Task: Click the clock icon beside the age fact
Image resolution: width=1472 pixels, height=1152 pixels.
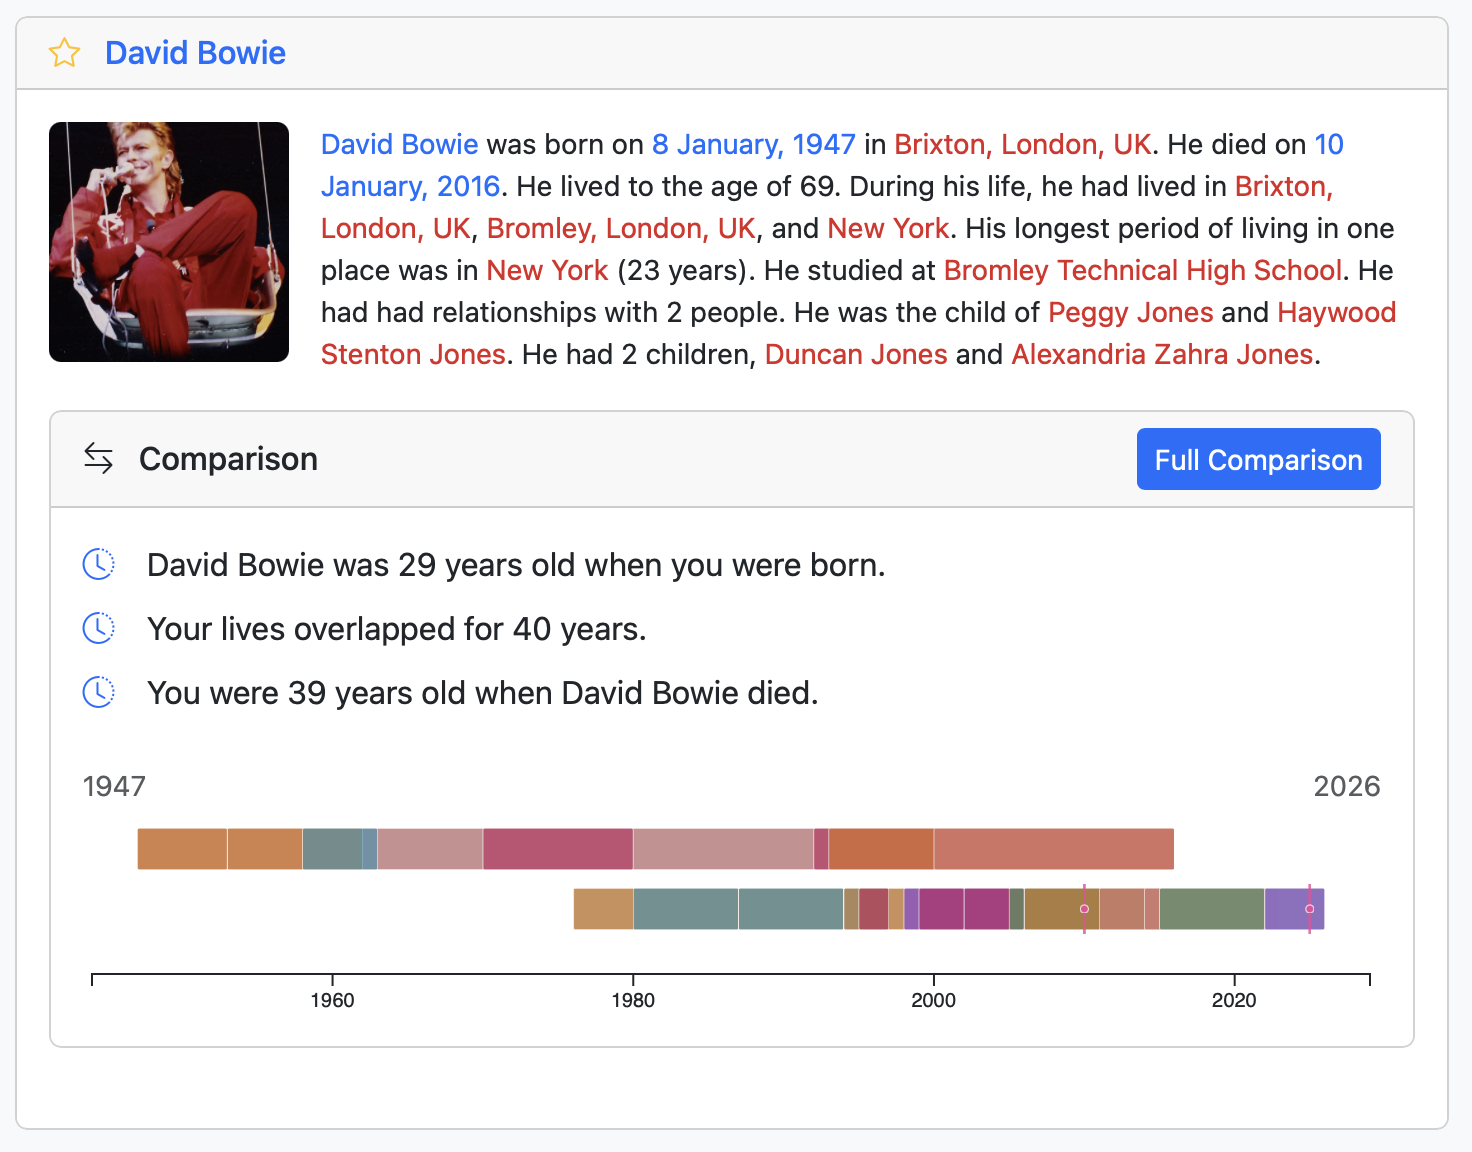Action: click(x=97, y=563)
